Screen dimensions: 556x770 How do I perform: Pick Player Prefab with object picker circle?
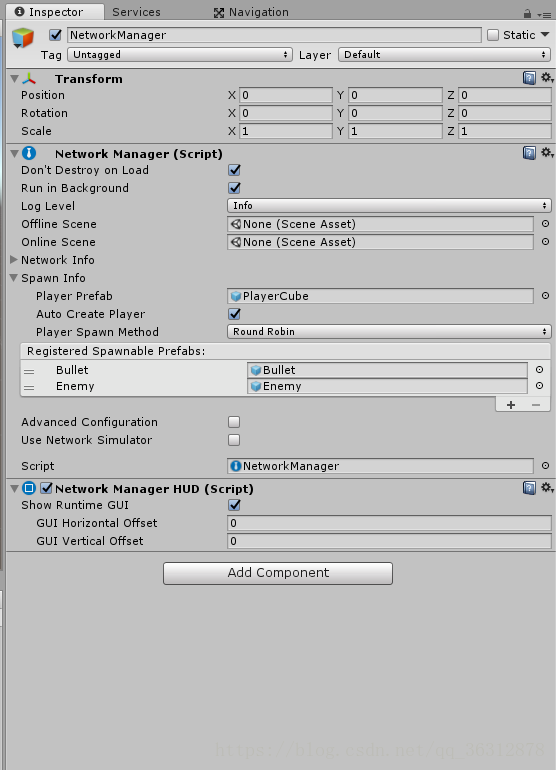pyautogui.click(x=545, y=296)
